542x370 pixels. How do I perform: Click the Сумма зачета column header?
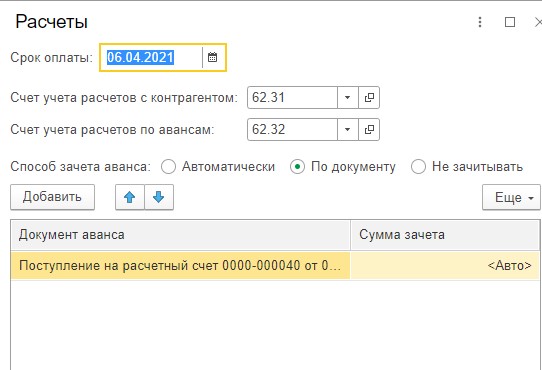tap(445, 235)
